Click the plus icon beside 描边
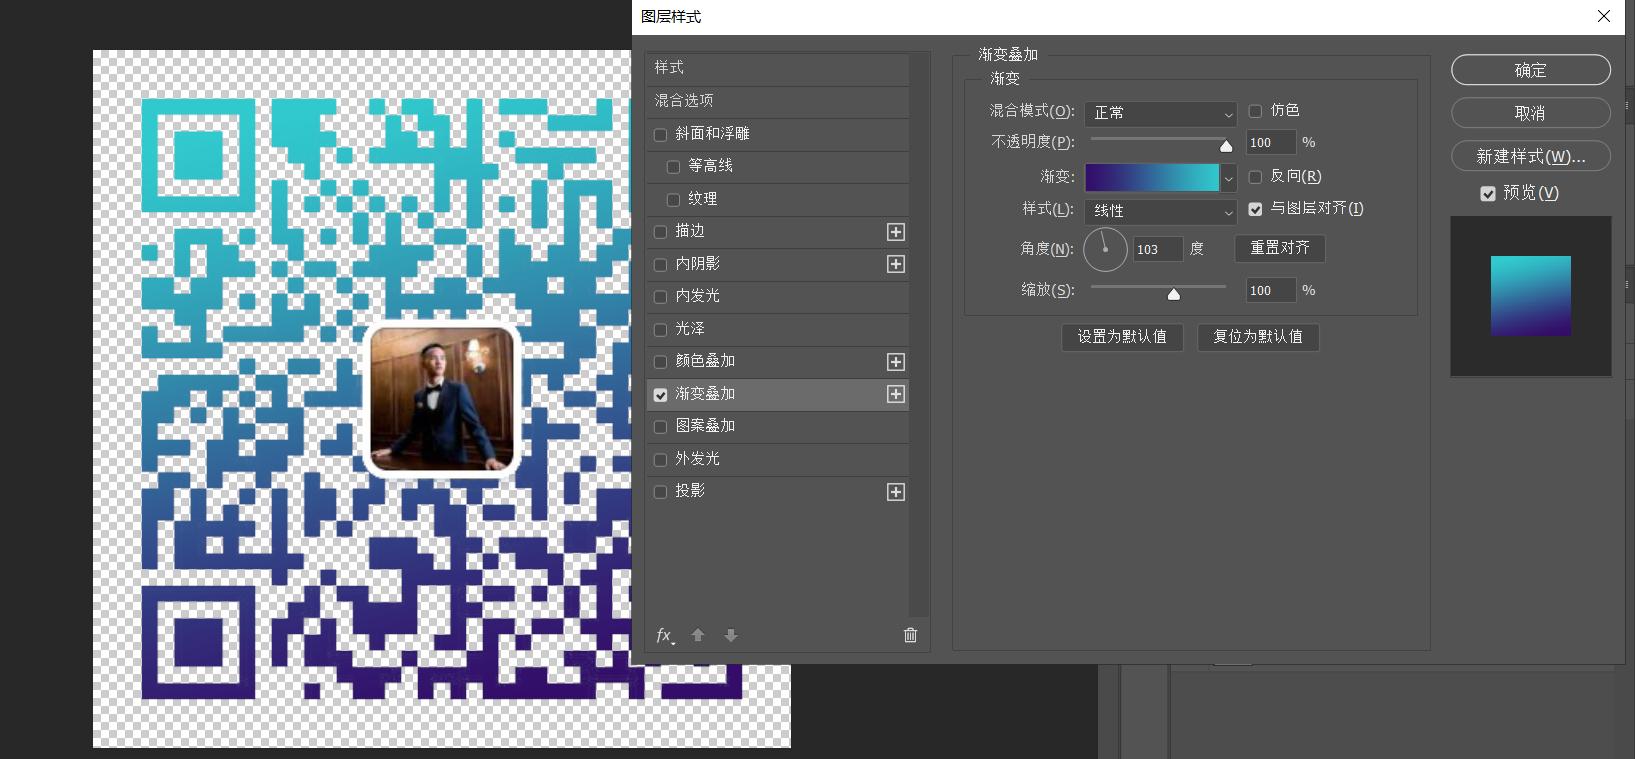 tap(896, 232)
